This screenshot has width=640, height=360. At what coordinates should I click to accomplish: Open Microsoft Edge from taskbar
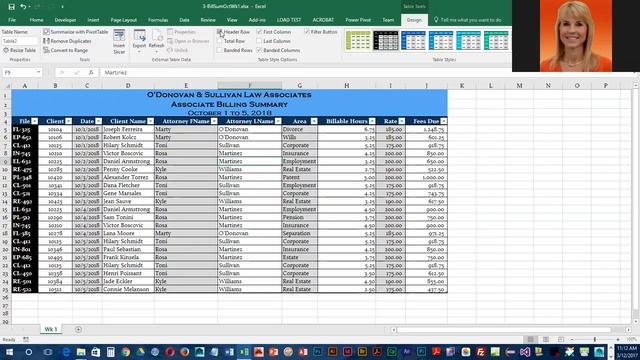tap(66, 352)
